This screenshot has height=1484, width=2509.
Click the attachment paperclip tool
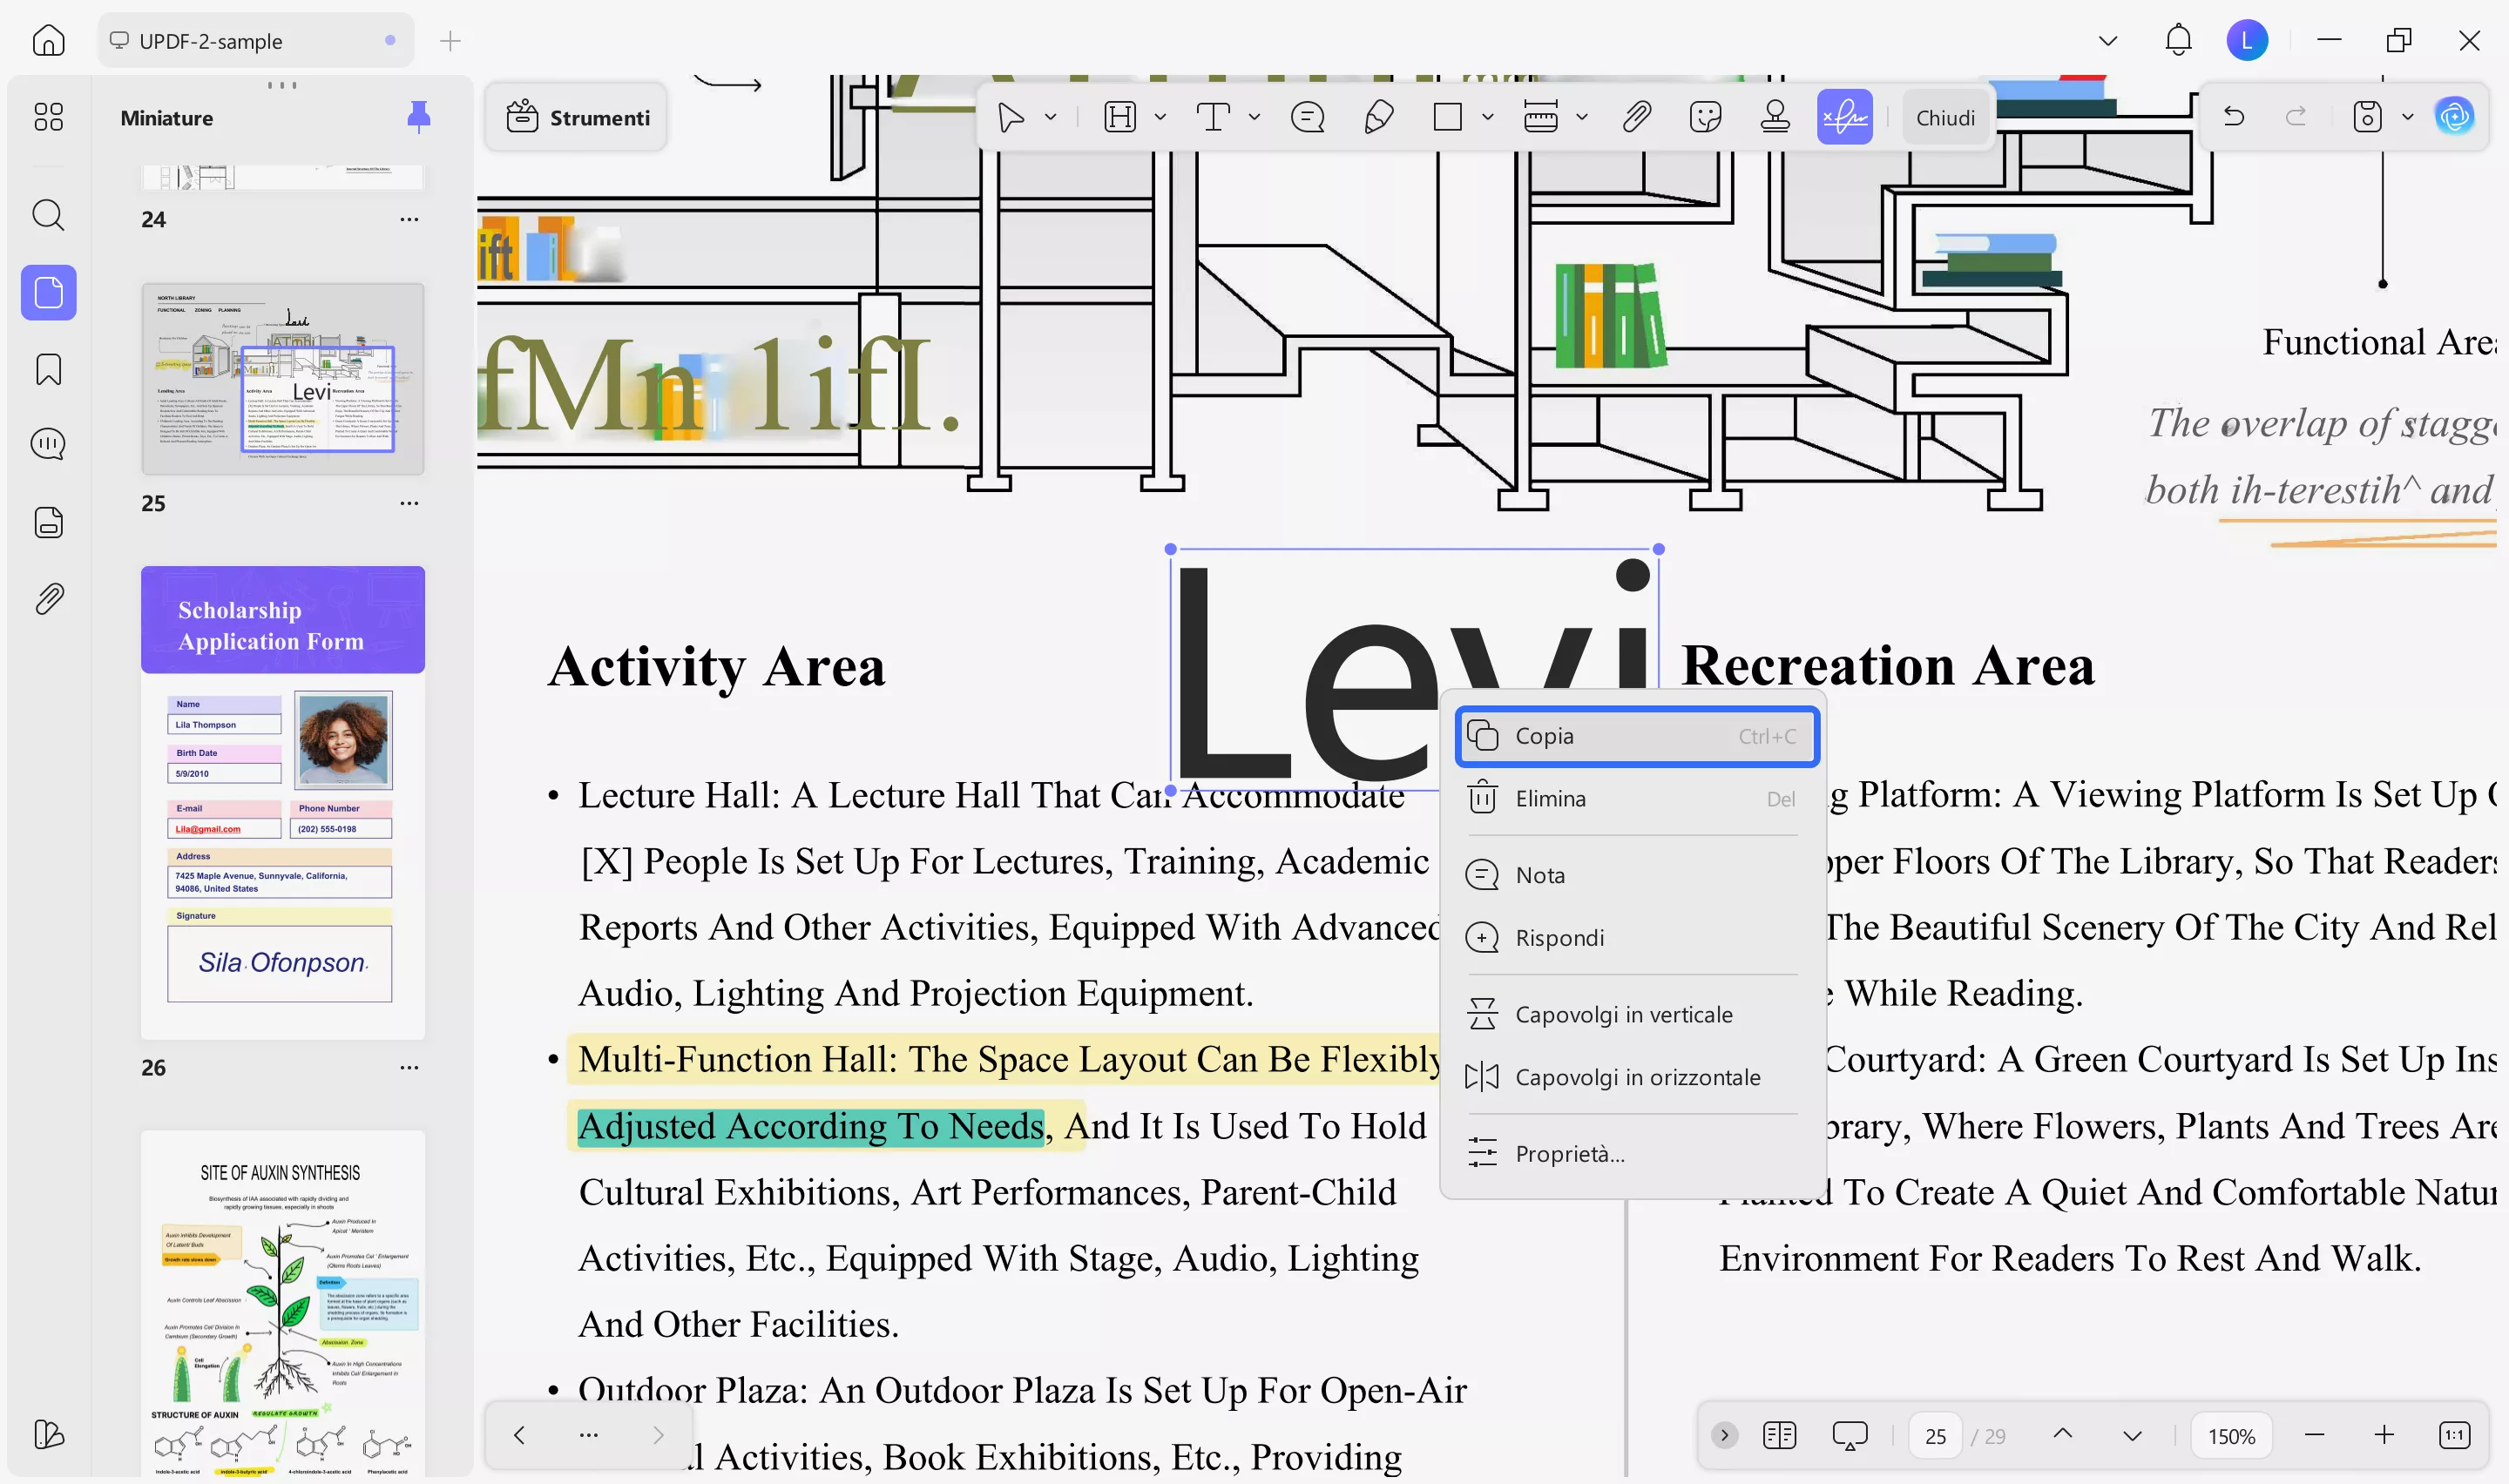(x=1636, y=118)
